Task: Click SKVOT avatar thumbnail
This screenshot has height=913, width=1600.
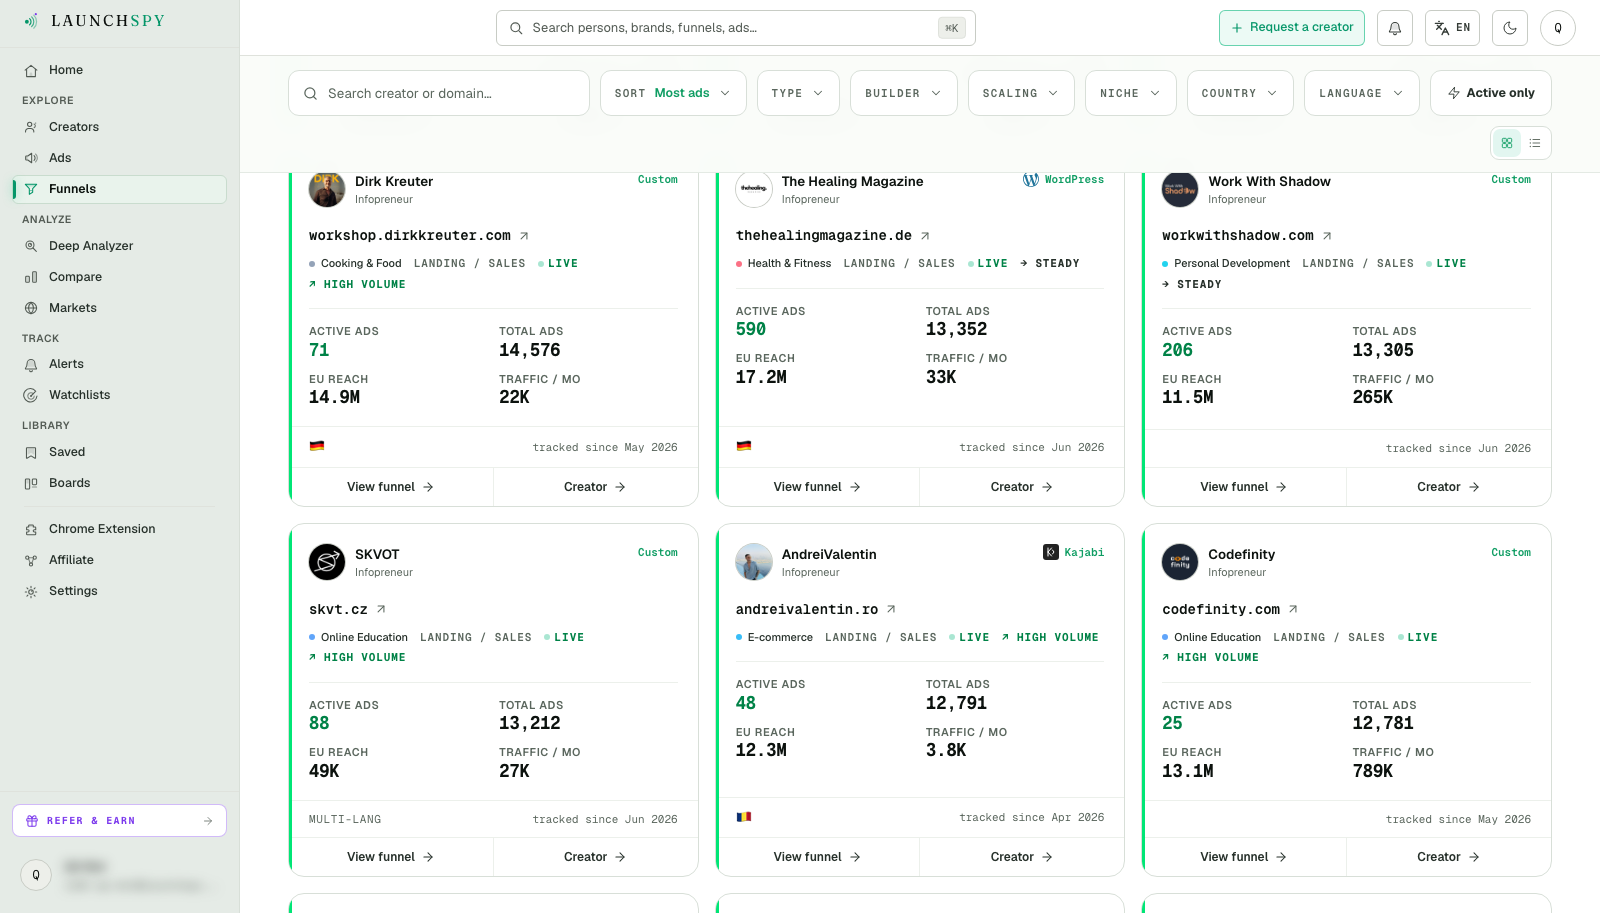Action: pos(327,562)
